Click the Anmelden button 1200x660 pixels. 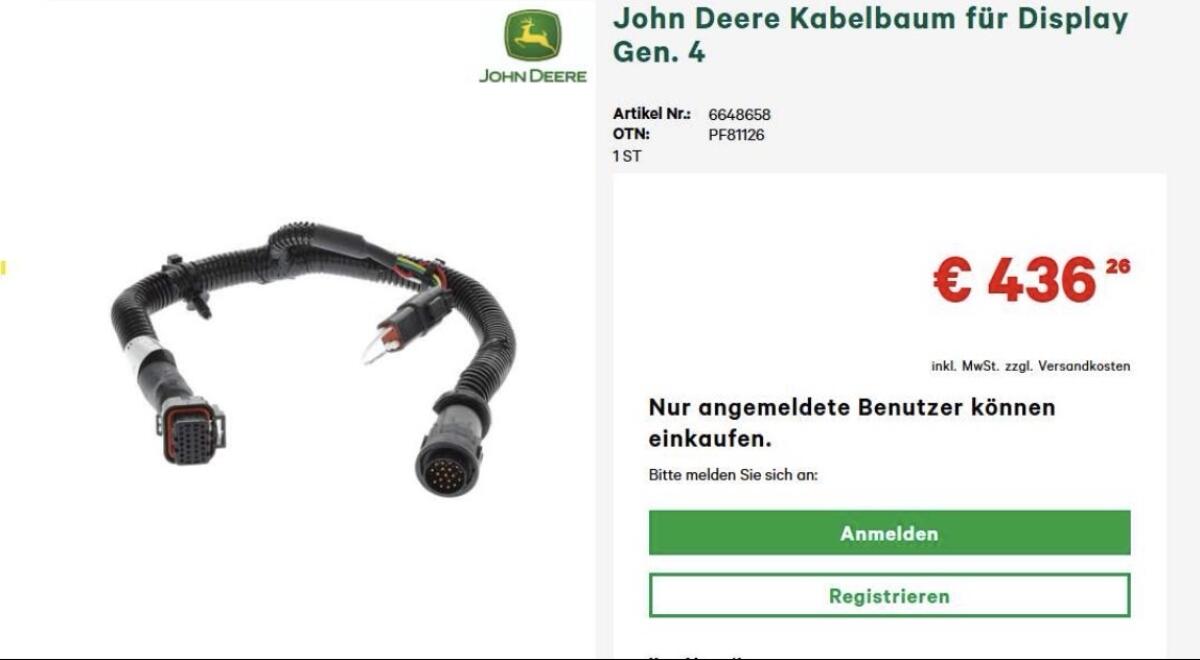[889, 533]
